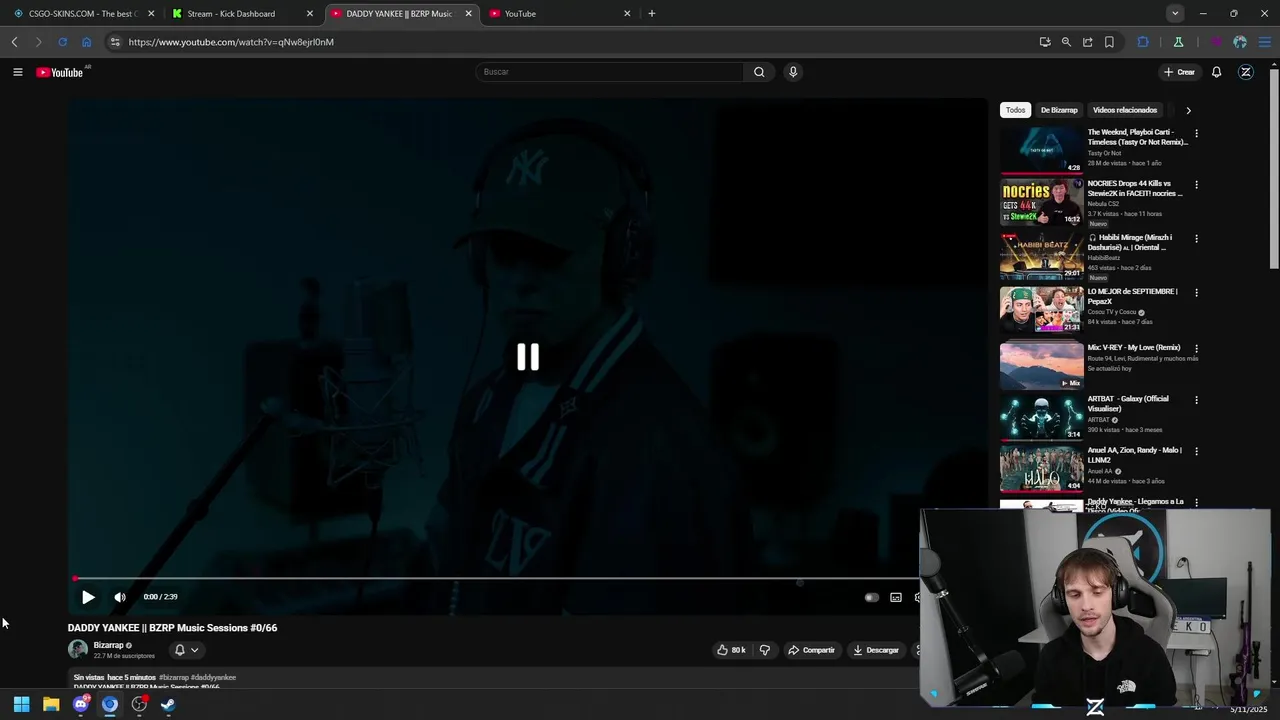Click the share page icon in address bar
This screenshot has height=720, width=1280.
(1088, 42)
